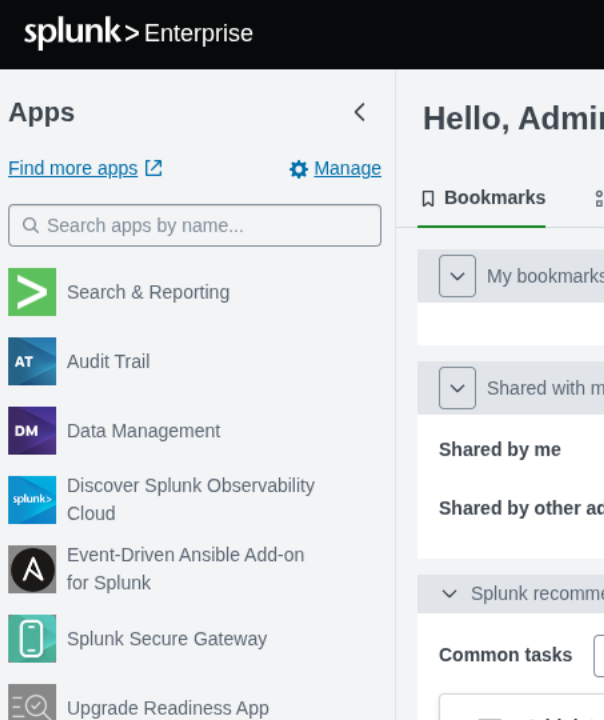Image resolution: width=604 pixels, height=720 pixels.
Task: Click the Search & Reporting label
Action: [x=148, y=292]
